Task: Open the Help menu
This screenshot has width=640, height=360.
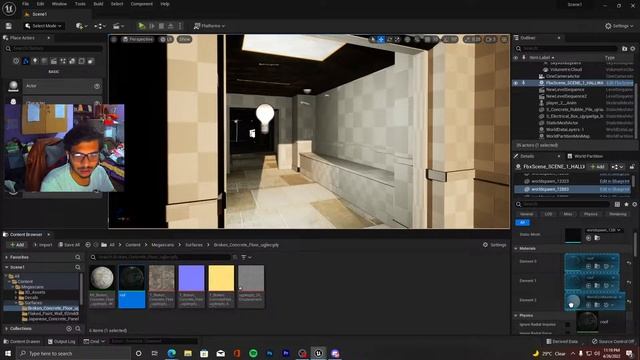Action: coord(165,4)
